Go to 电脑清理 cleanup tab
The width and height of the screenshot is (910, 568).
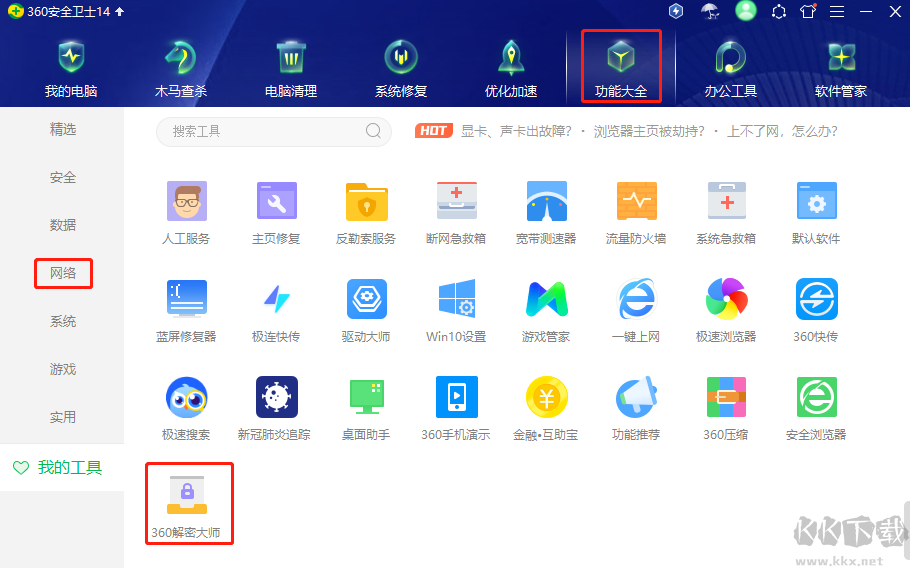click(291, 70)
